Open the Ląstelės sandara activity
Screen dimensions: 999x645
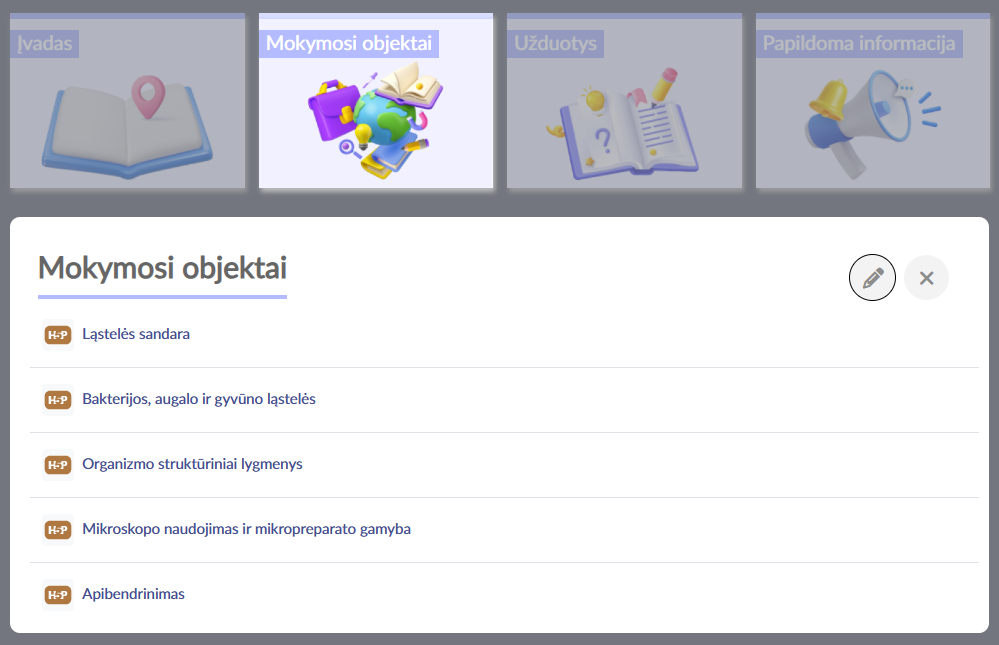pos(136,334)
